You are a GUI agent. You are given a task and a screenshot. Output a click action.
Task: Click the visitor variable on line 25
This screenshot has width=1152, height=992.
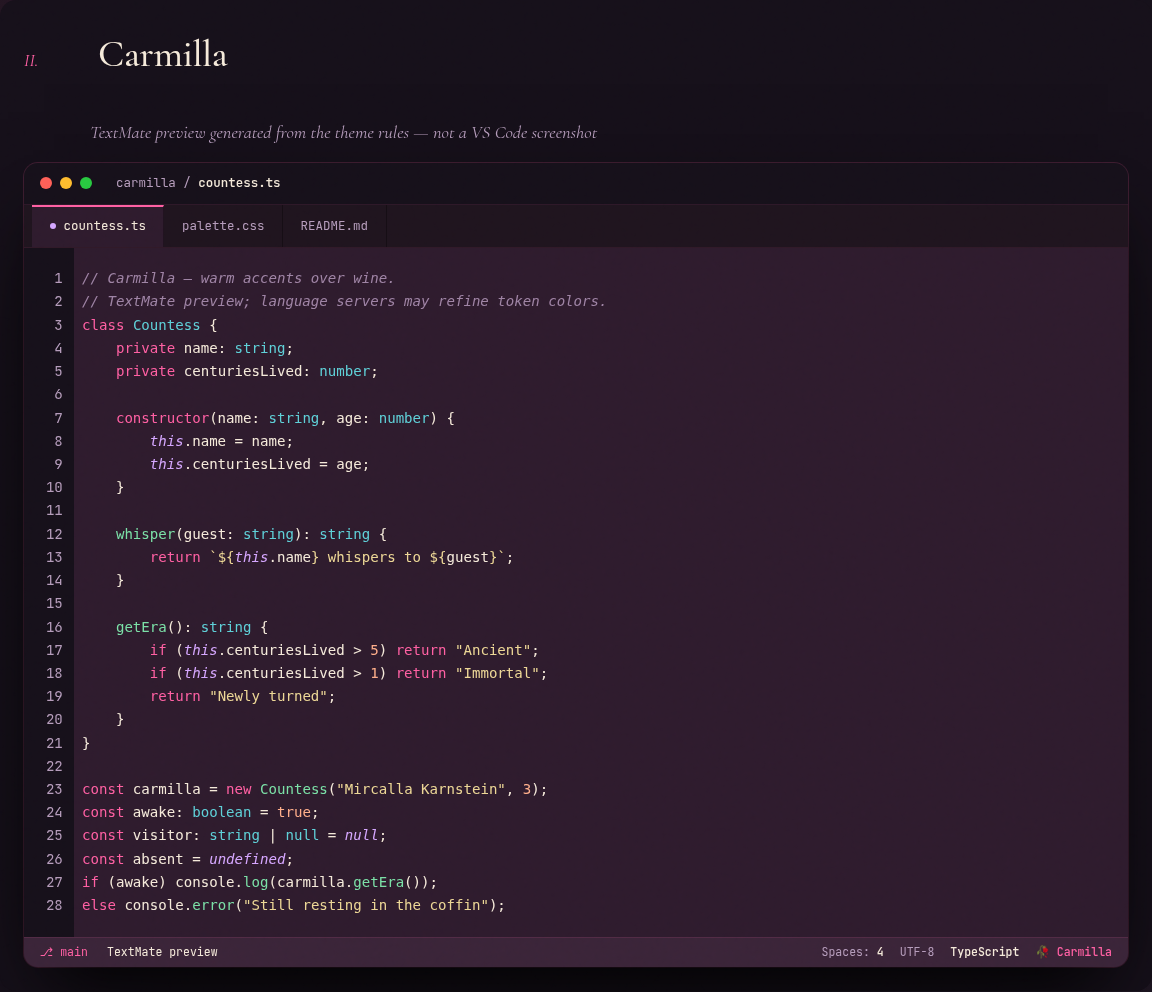pos(162,835)
